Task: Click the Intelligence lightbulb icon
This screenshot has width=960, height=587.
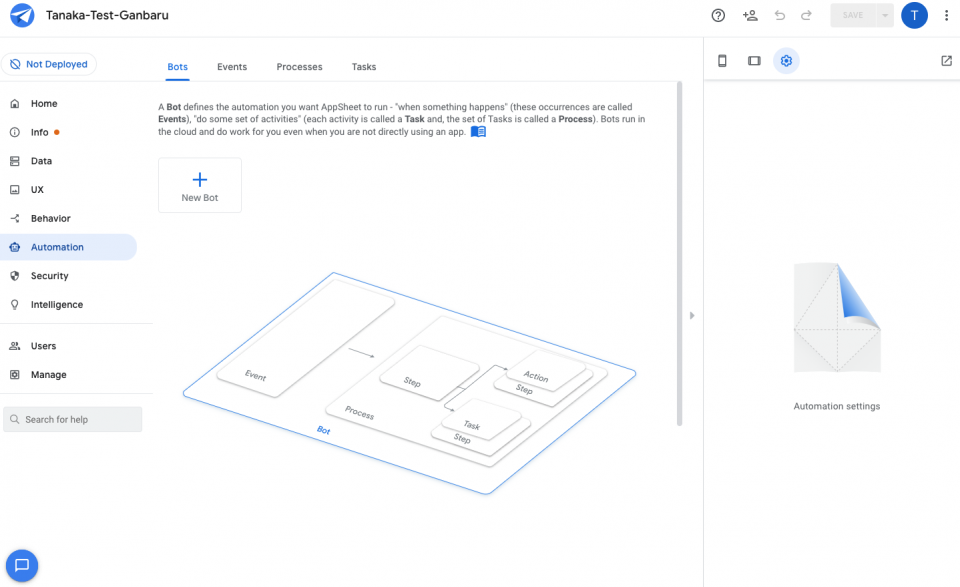Action: [x=15, y=305]
